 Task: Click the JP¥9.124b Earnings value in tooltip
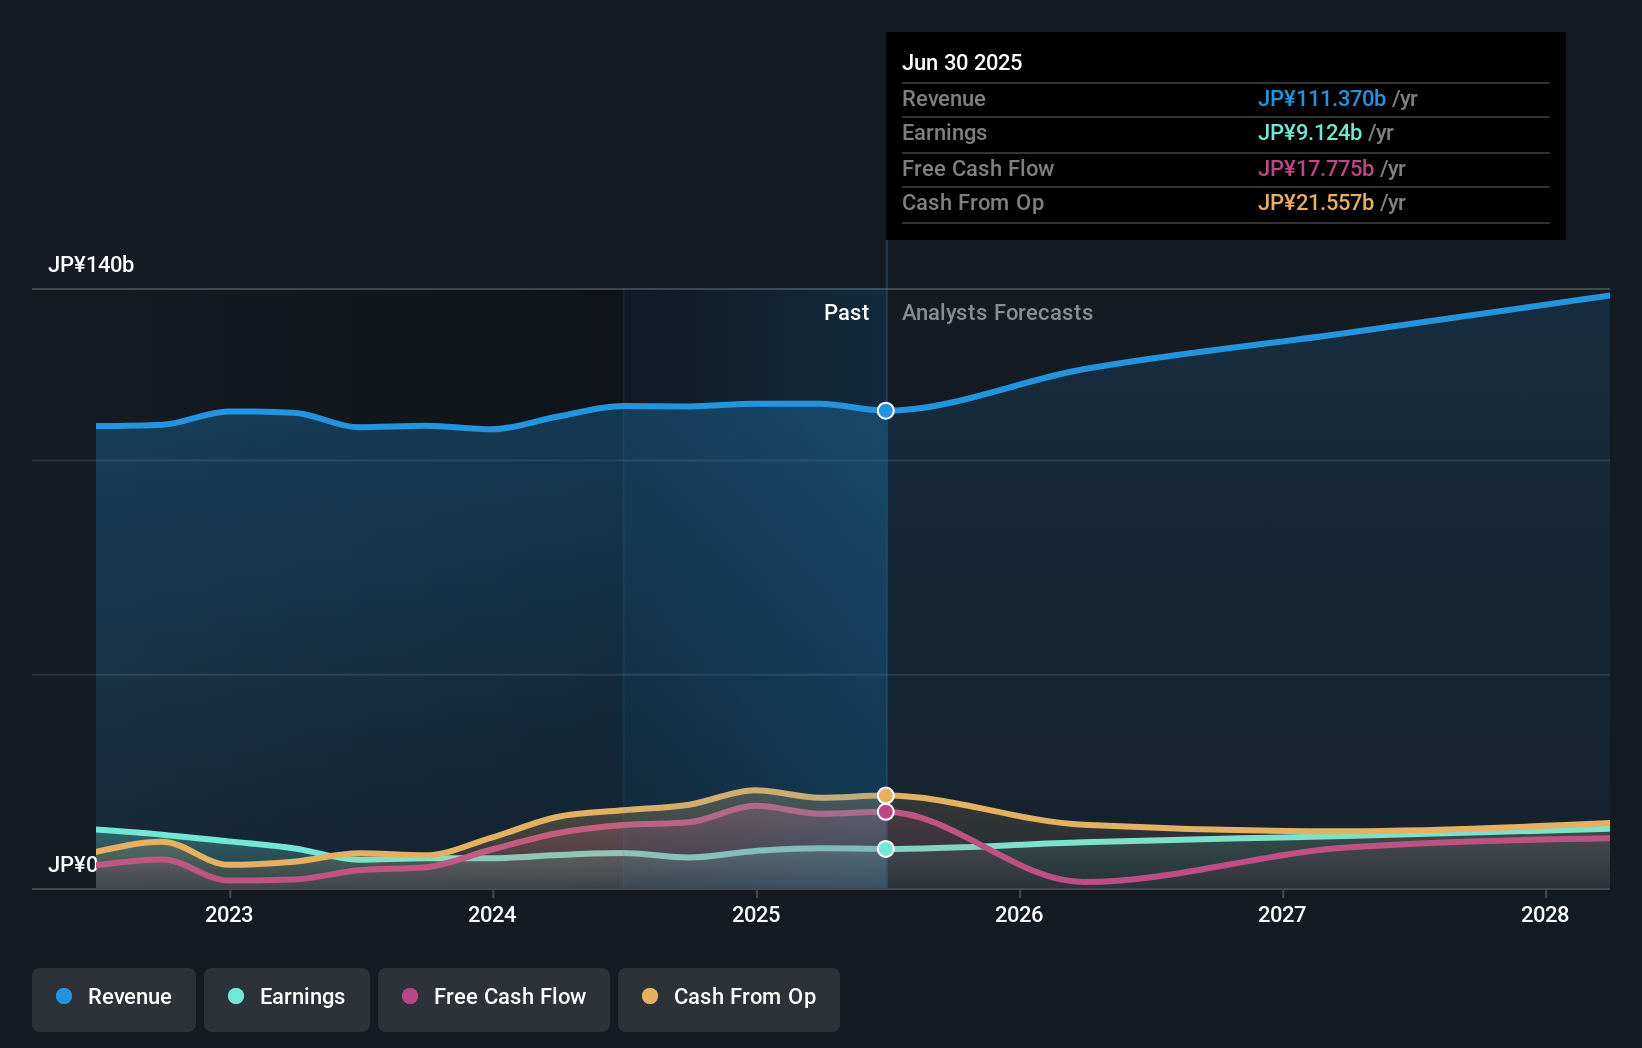(x=1311, y=132)
